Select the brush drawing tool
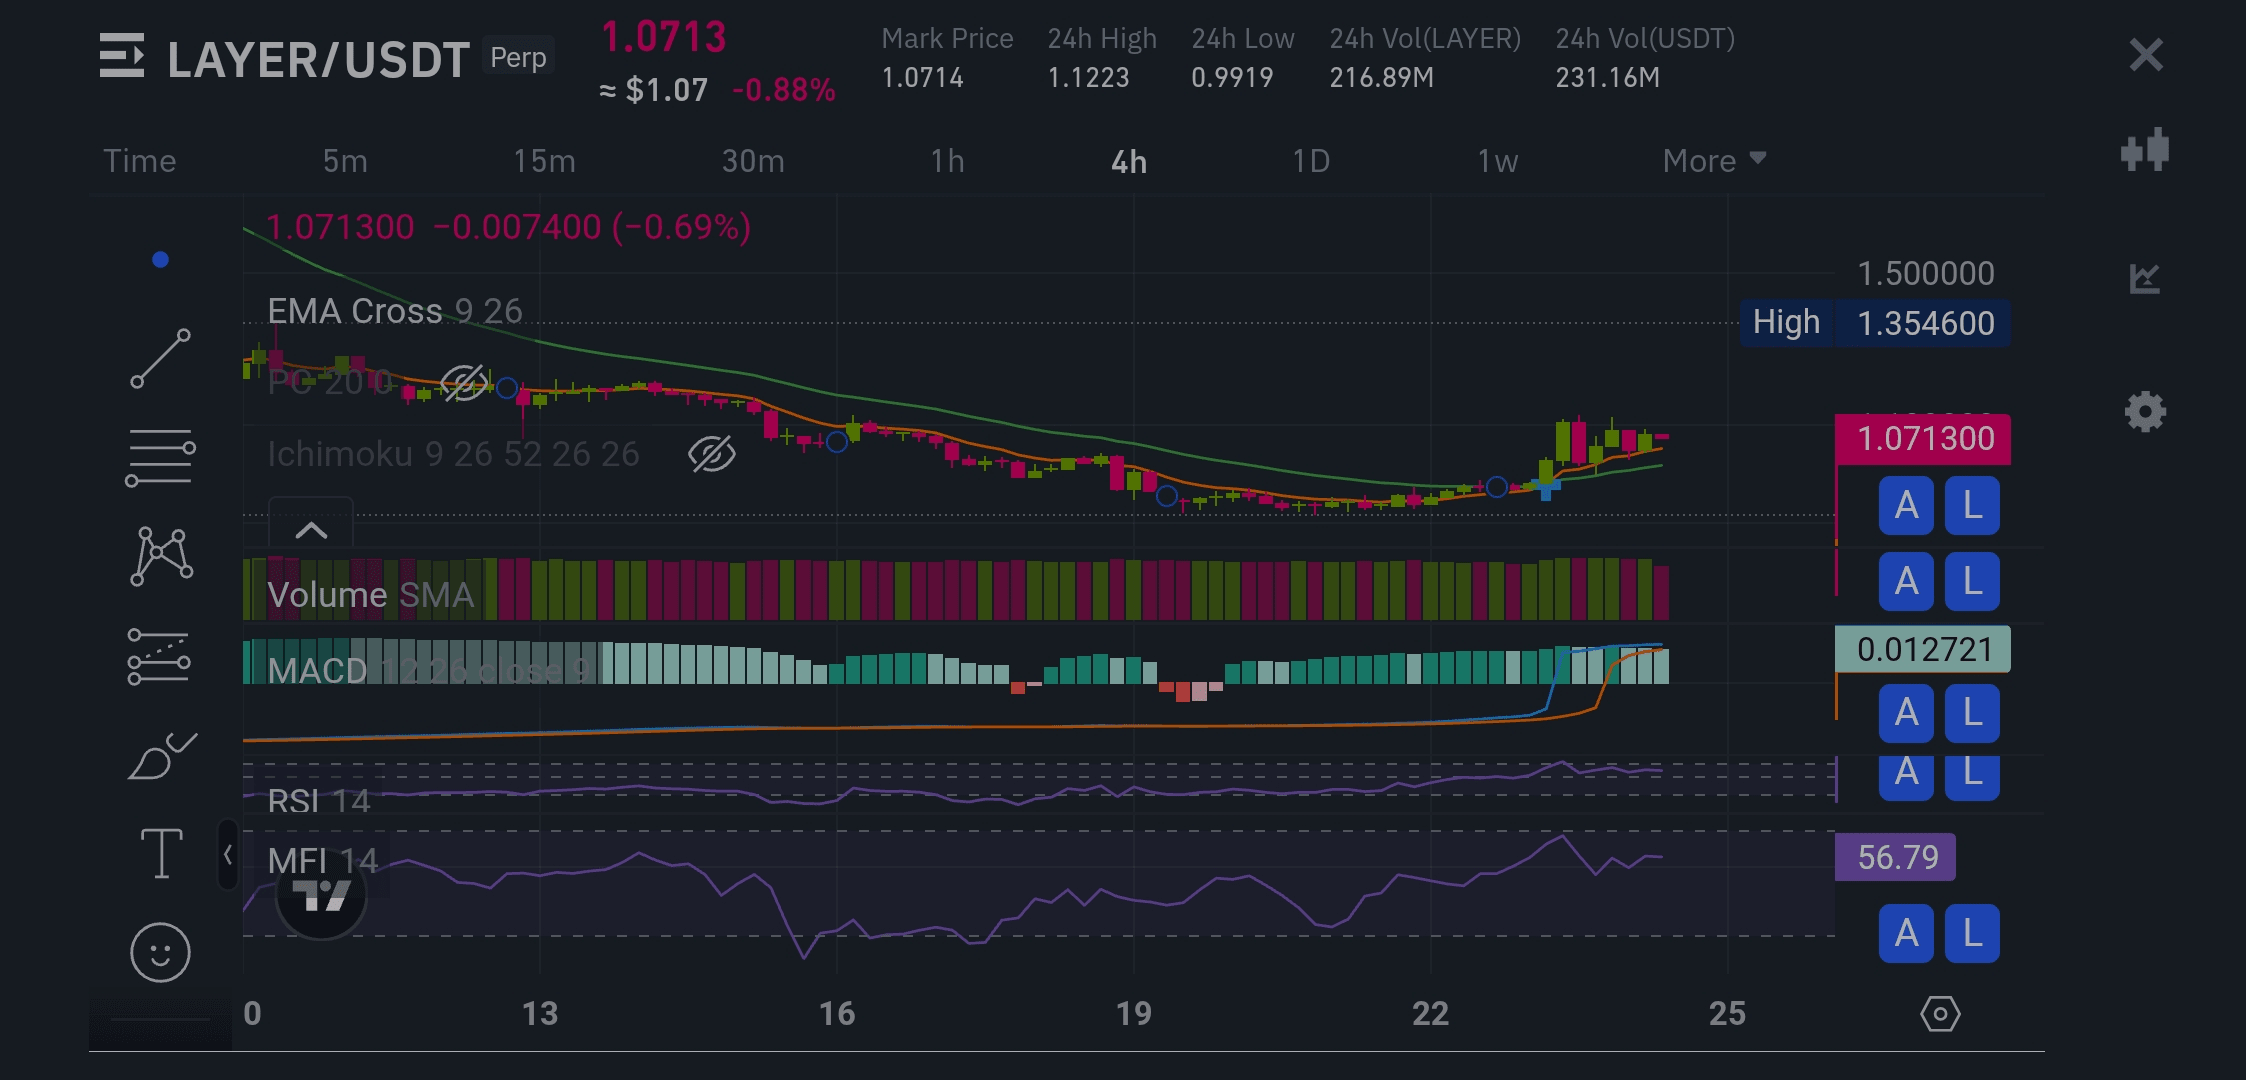The height and width of the screenshot is (1080, 2246). [x=160, y=757]
